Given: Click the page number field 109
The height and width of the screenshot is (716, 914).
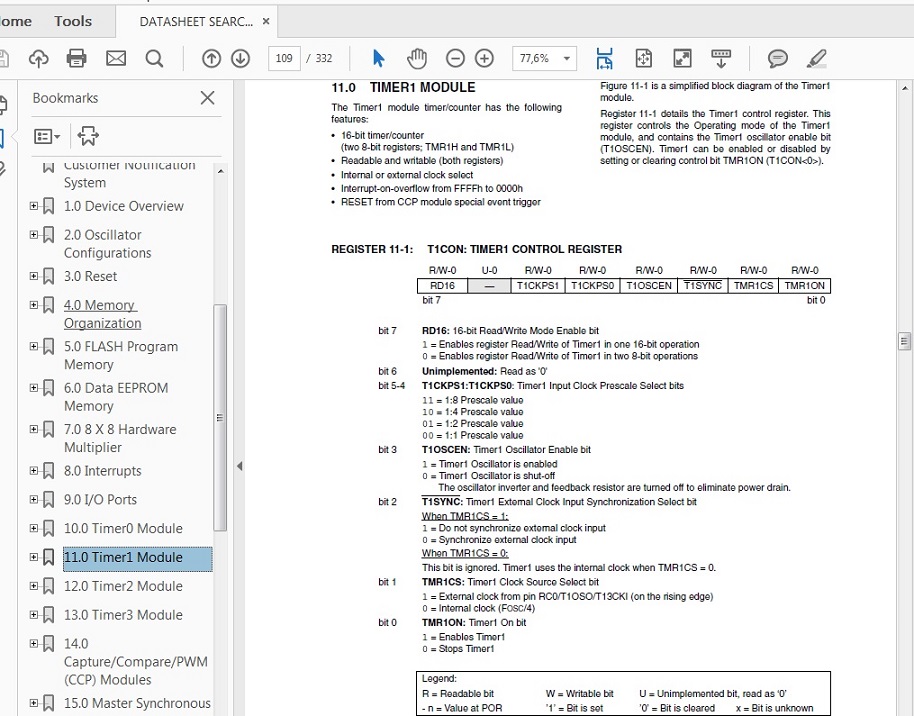Looking at the screenshot, I should point(284,58).
